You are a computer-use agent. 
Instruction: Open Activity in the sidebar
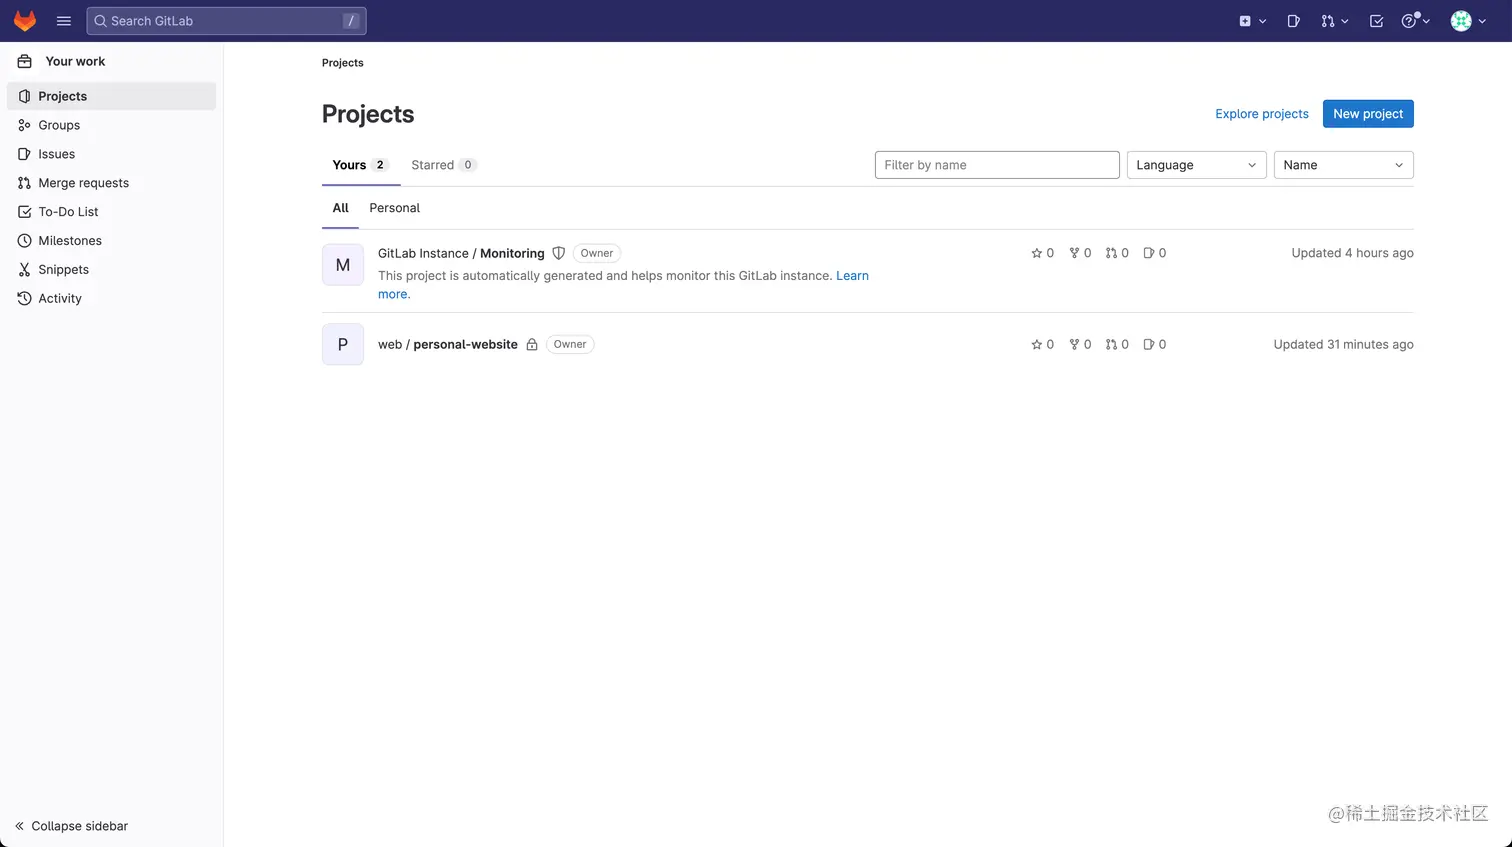coord(111,299)
